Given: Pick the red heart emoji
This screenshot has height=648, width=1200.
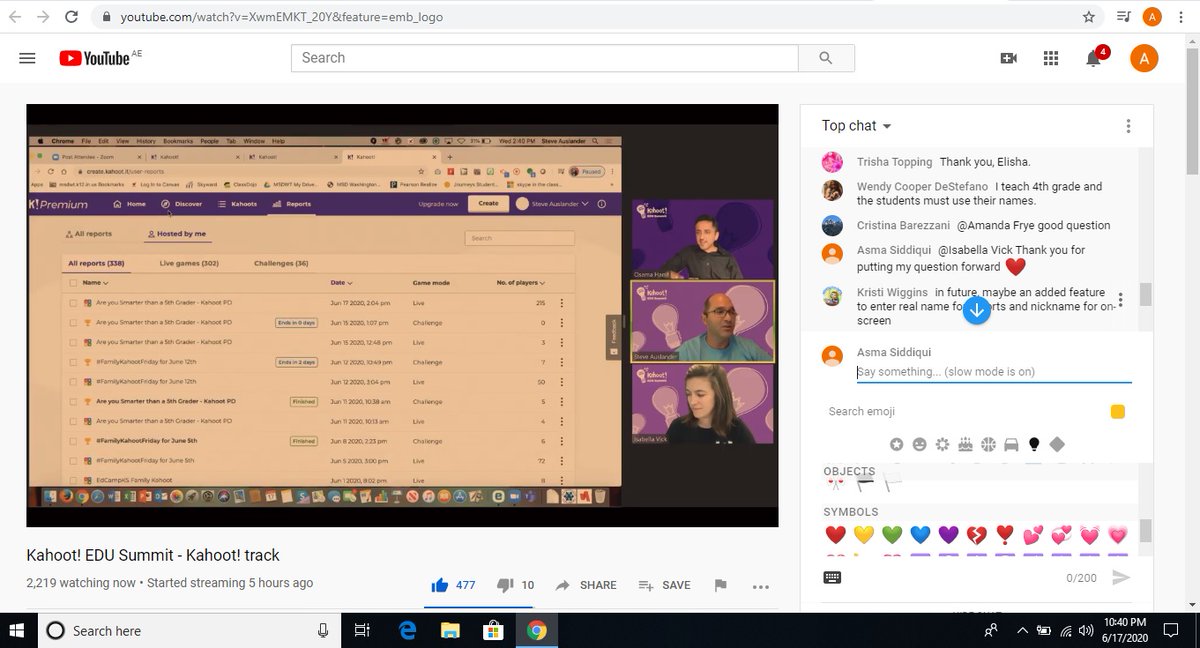Looking at the screenshot, I should 836,535.
